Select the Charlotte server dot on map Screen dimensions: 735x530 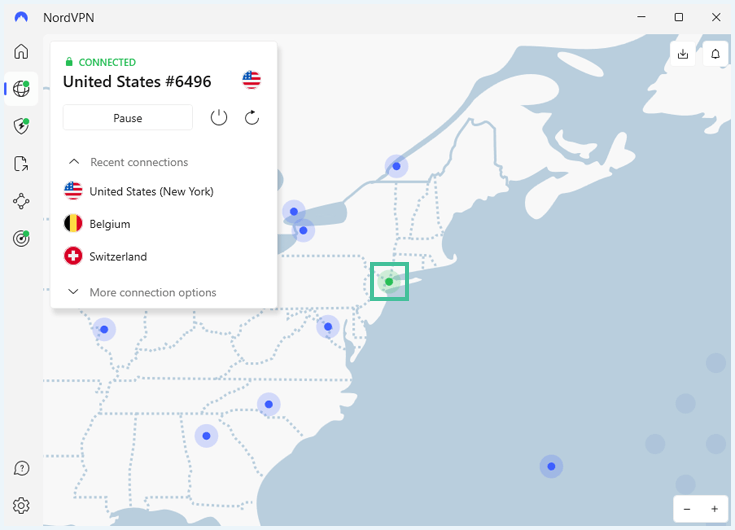coord(269,404)
